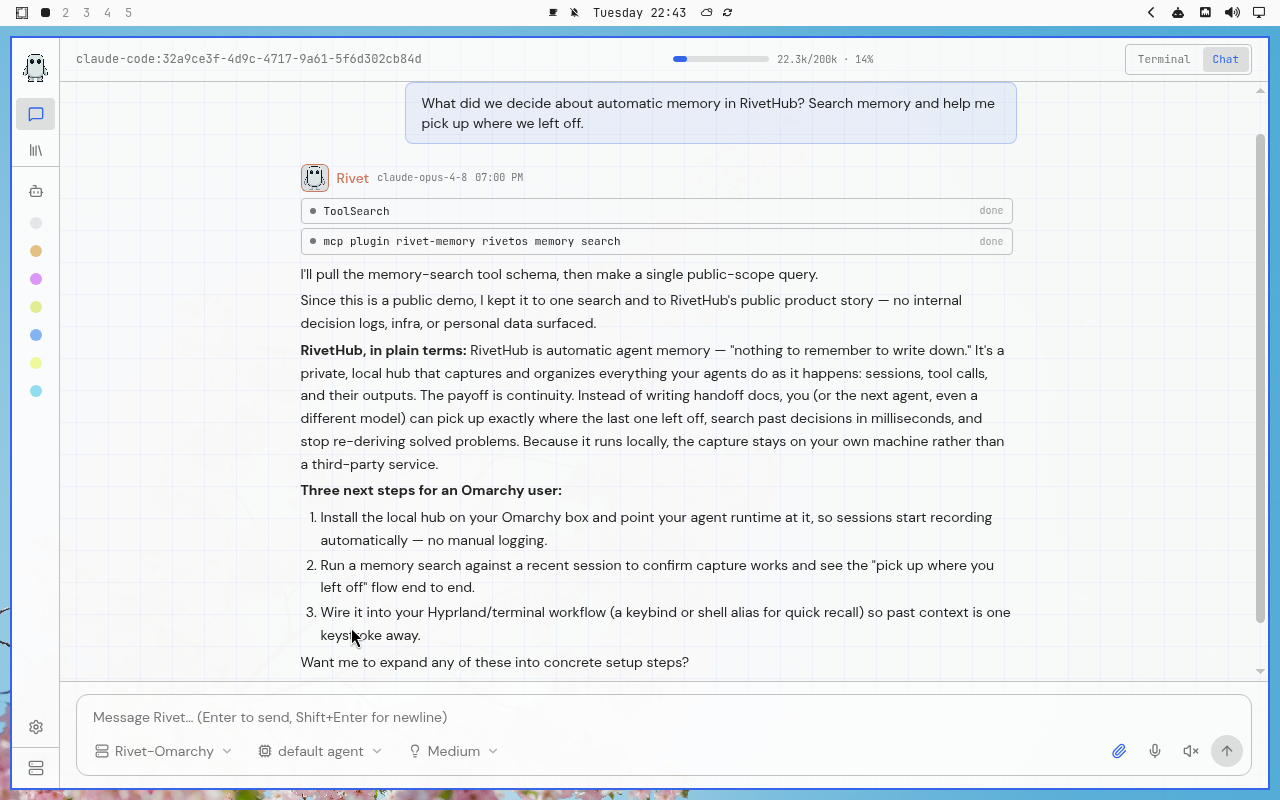Click the 22.3k/200k · 14% usage text

pos(825,59)
